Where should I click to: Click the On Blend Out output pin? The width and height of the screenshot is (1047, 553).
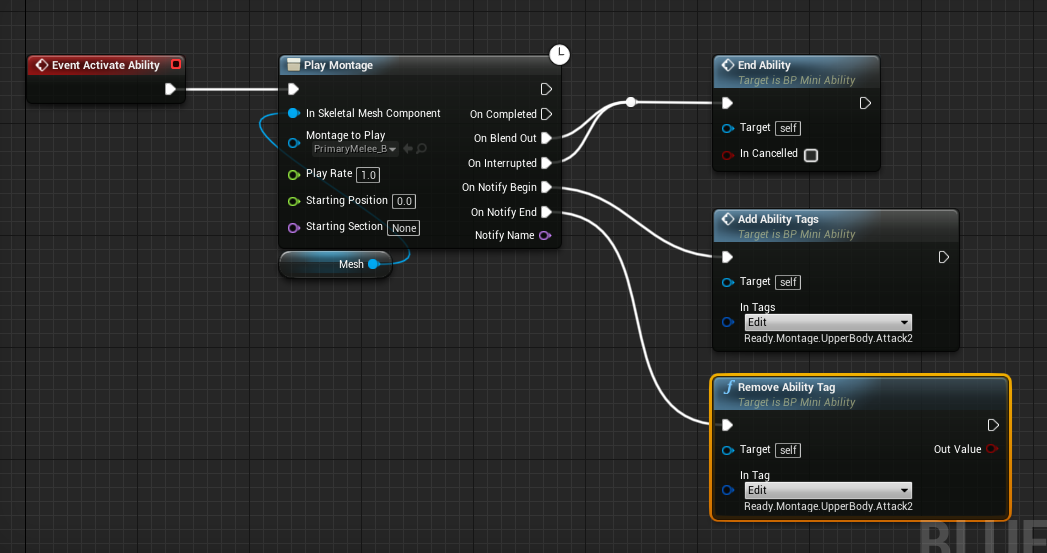tap(546, 138)
